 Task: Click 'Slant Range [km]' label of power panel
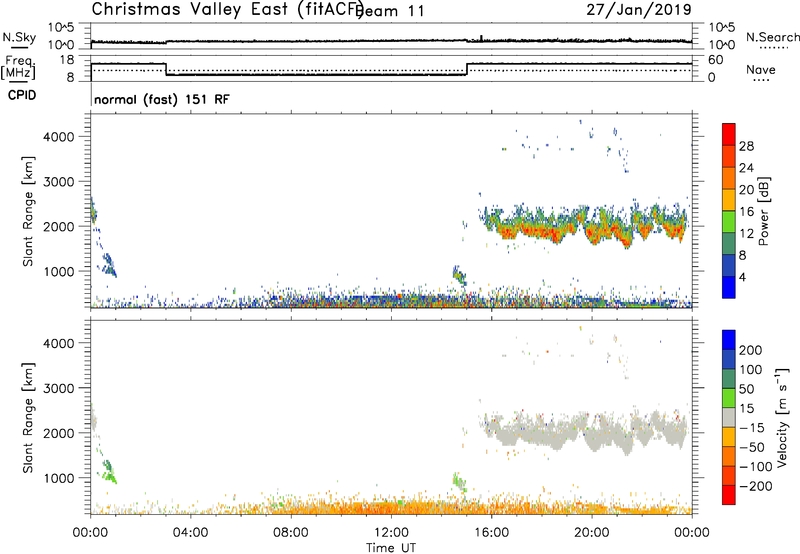tap(28, 211)
